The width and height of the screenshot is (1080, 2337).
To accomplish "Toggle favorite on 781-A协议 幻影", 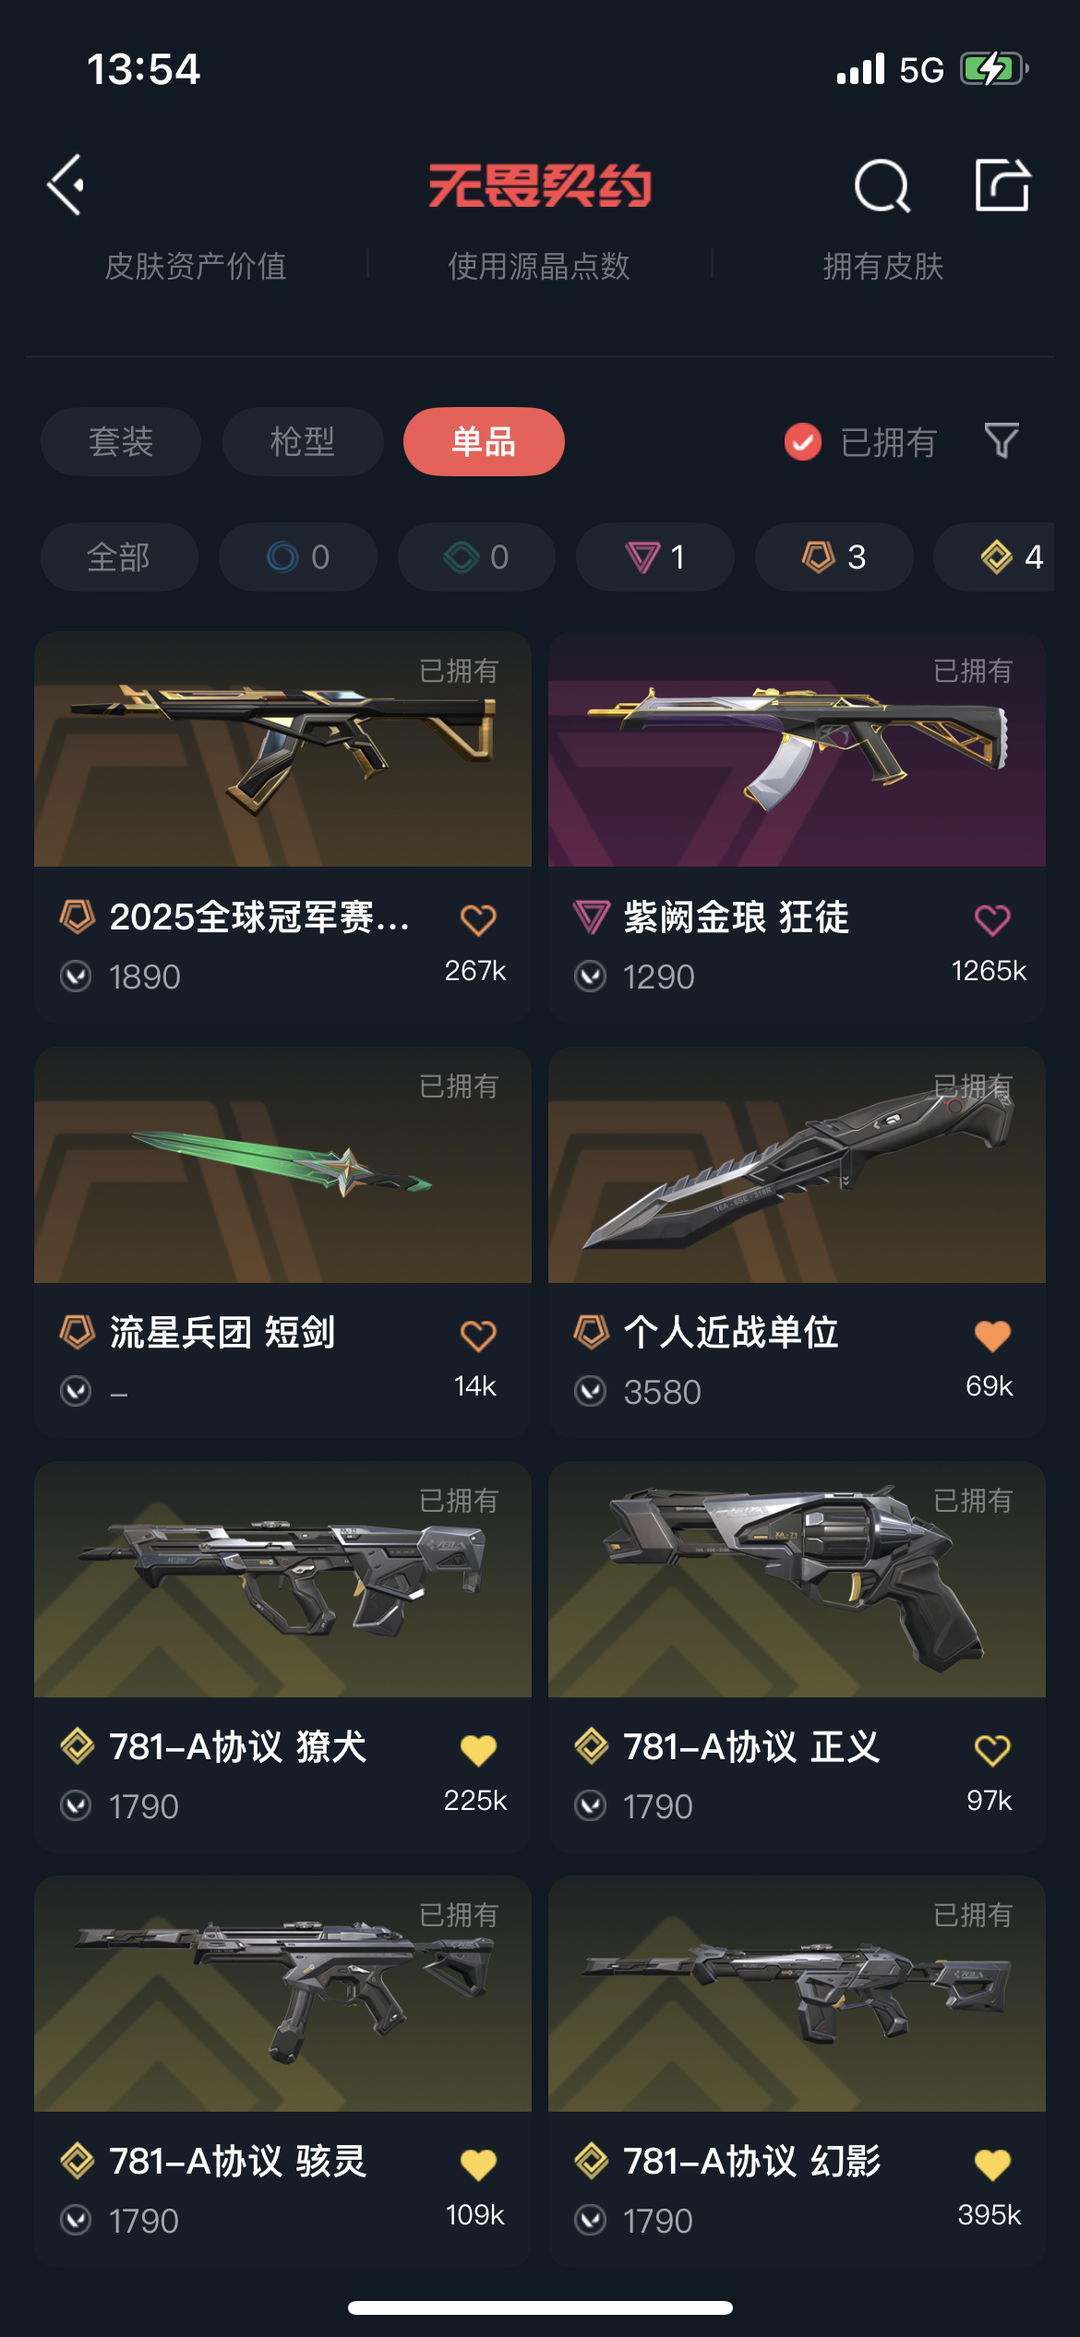I will click(x=992, y=2165).
